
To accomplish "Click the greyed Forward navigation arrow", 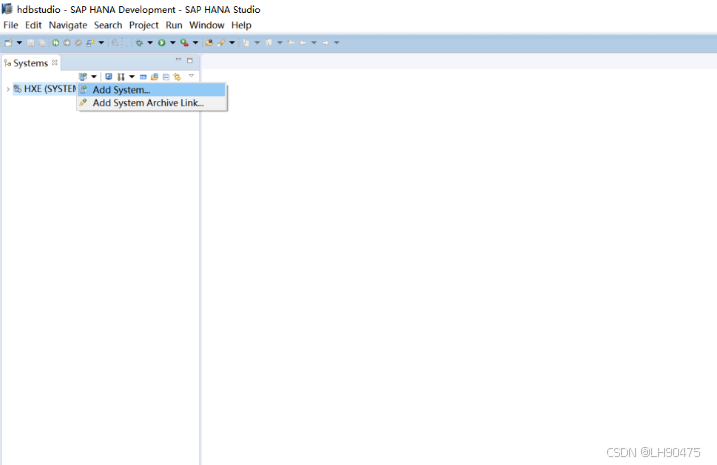I will point(325,43).
